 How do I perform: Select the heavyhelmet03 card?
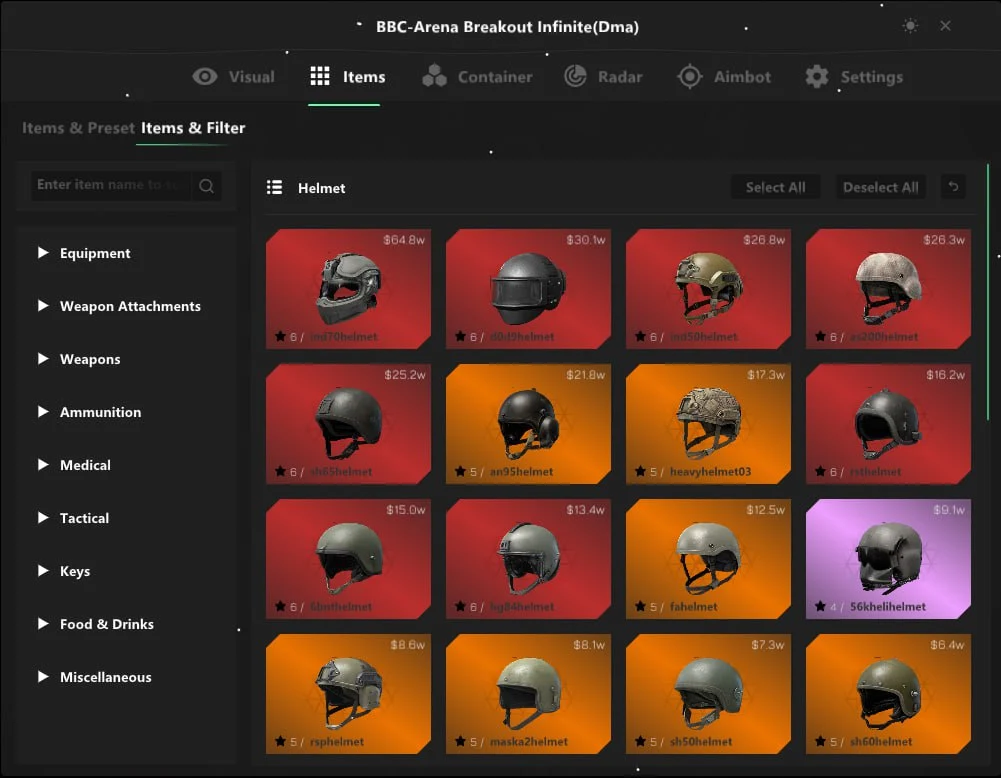point(709,424)
